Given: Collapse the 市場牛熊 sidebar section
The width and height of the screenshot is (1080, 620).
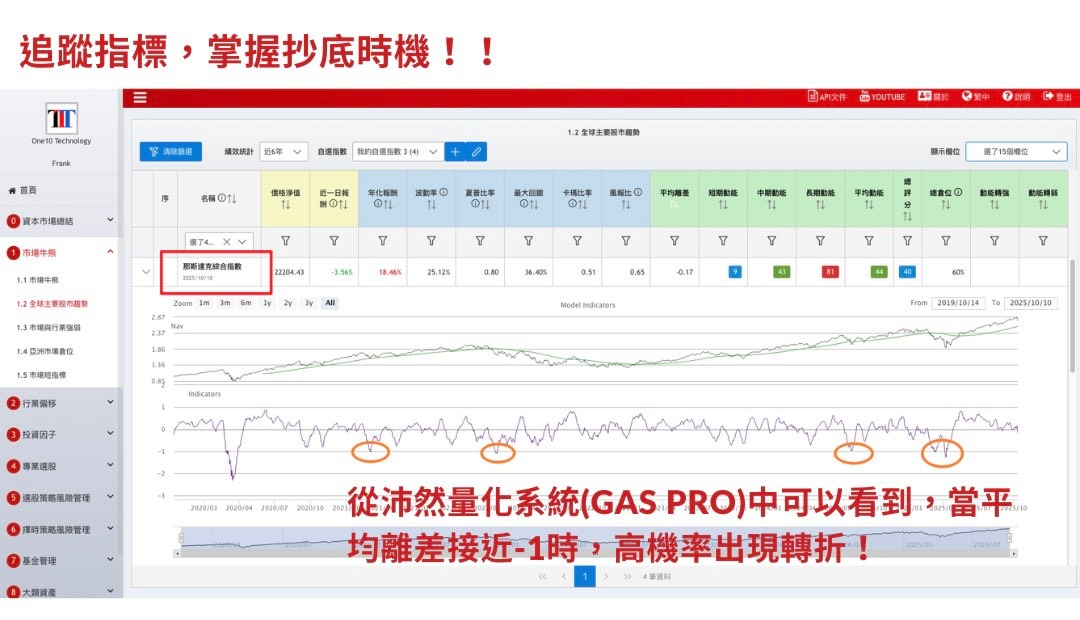Looking at the screenshot, I should coord(61,253).
